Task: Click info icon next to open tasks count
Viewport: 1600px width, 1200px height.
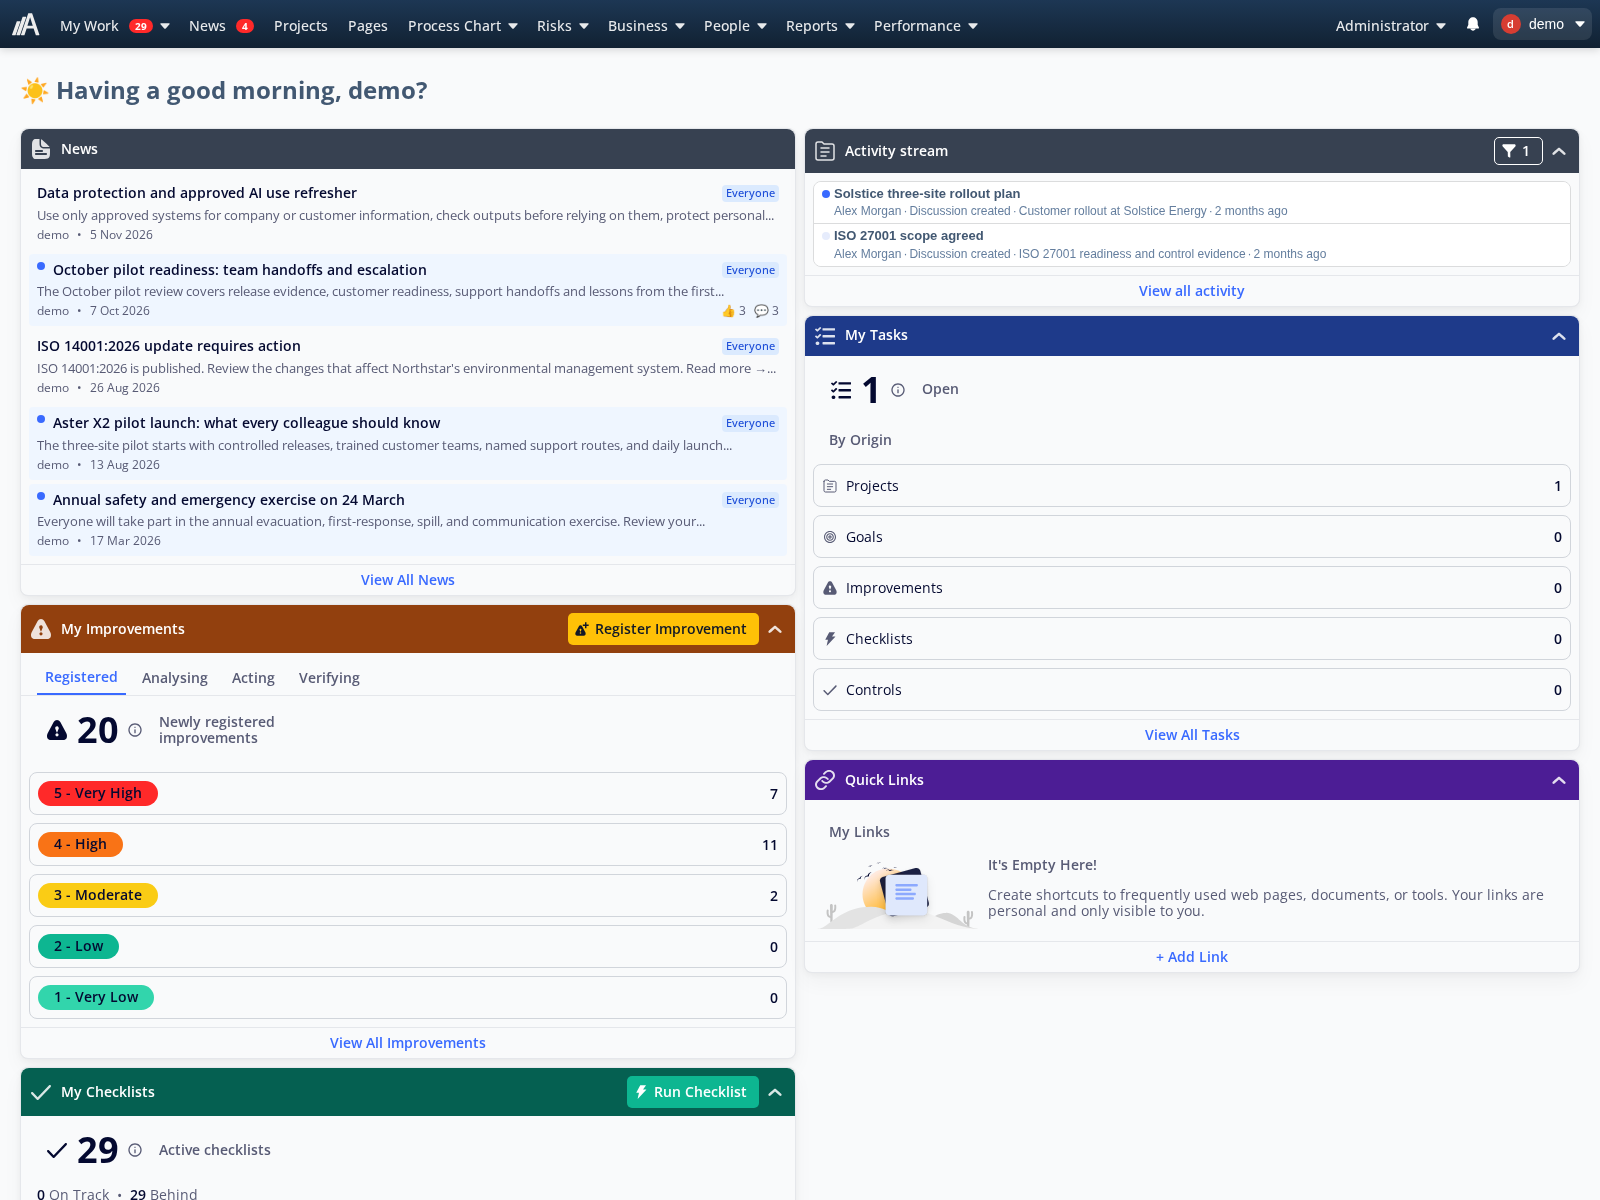Action: pyautogui.click(x=898, y=390)
